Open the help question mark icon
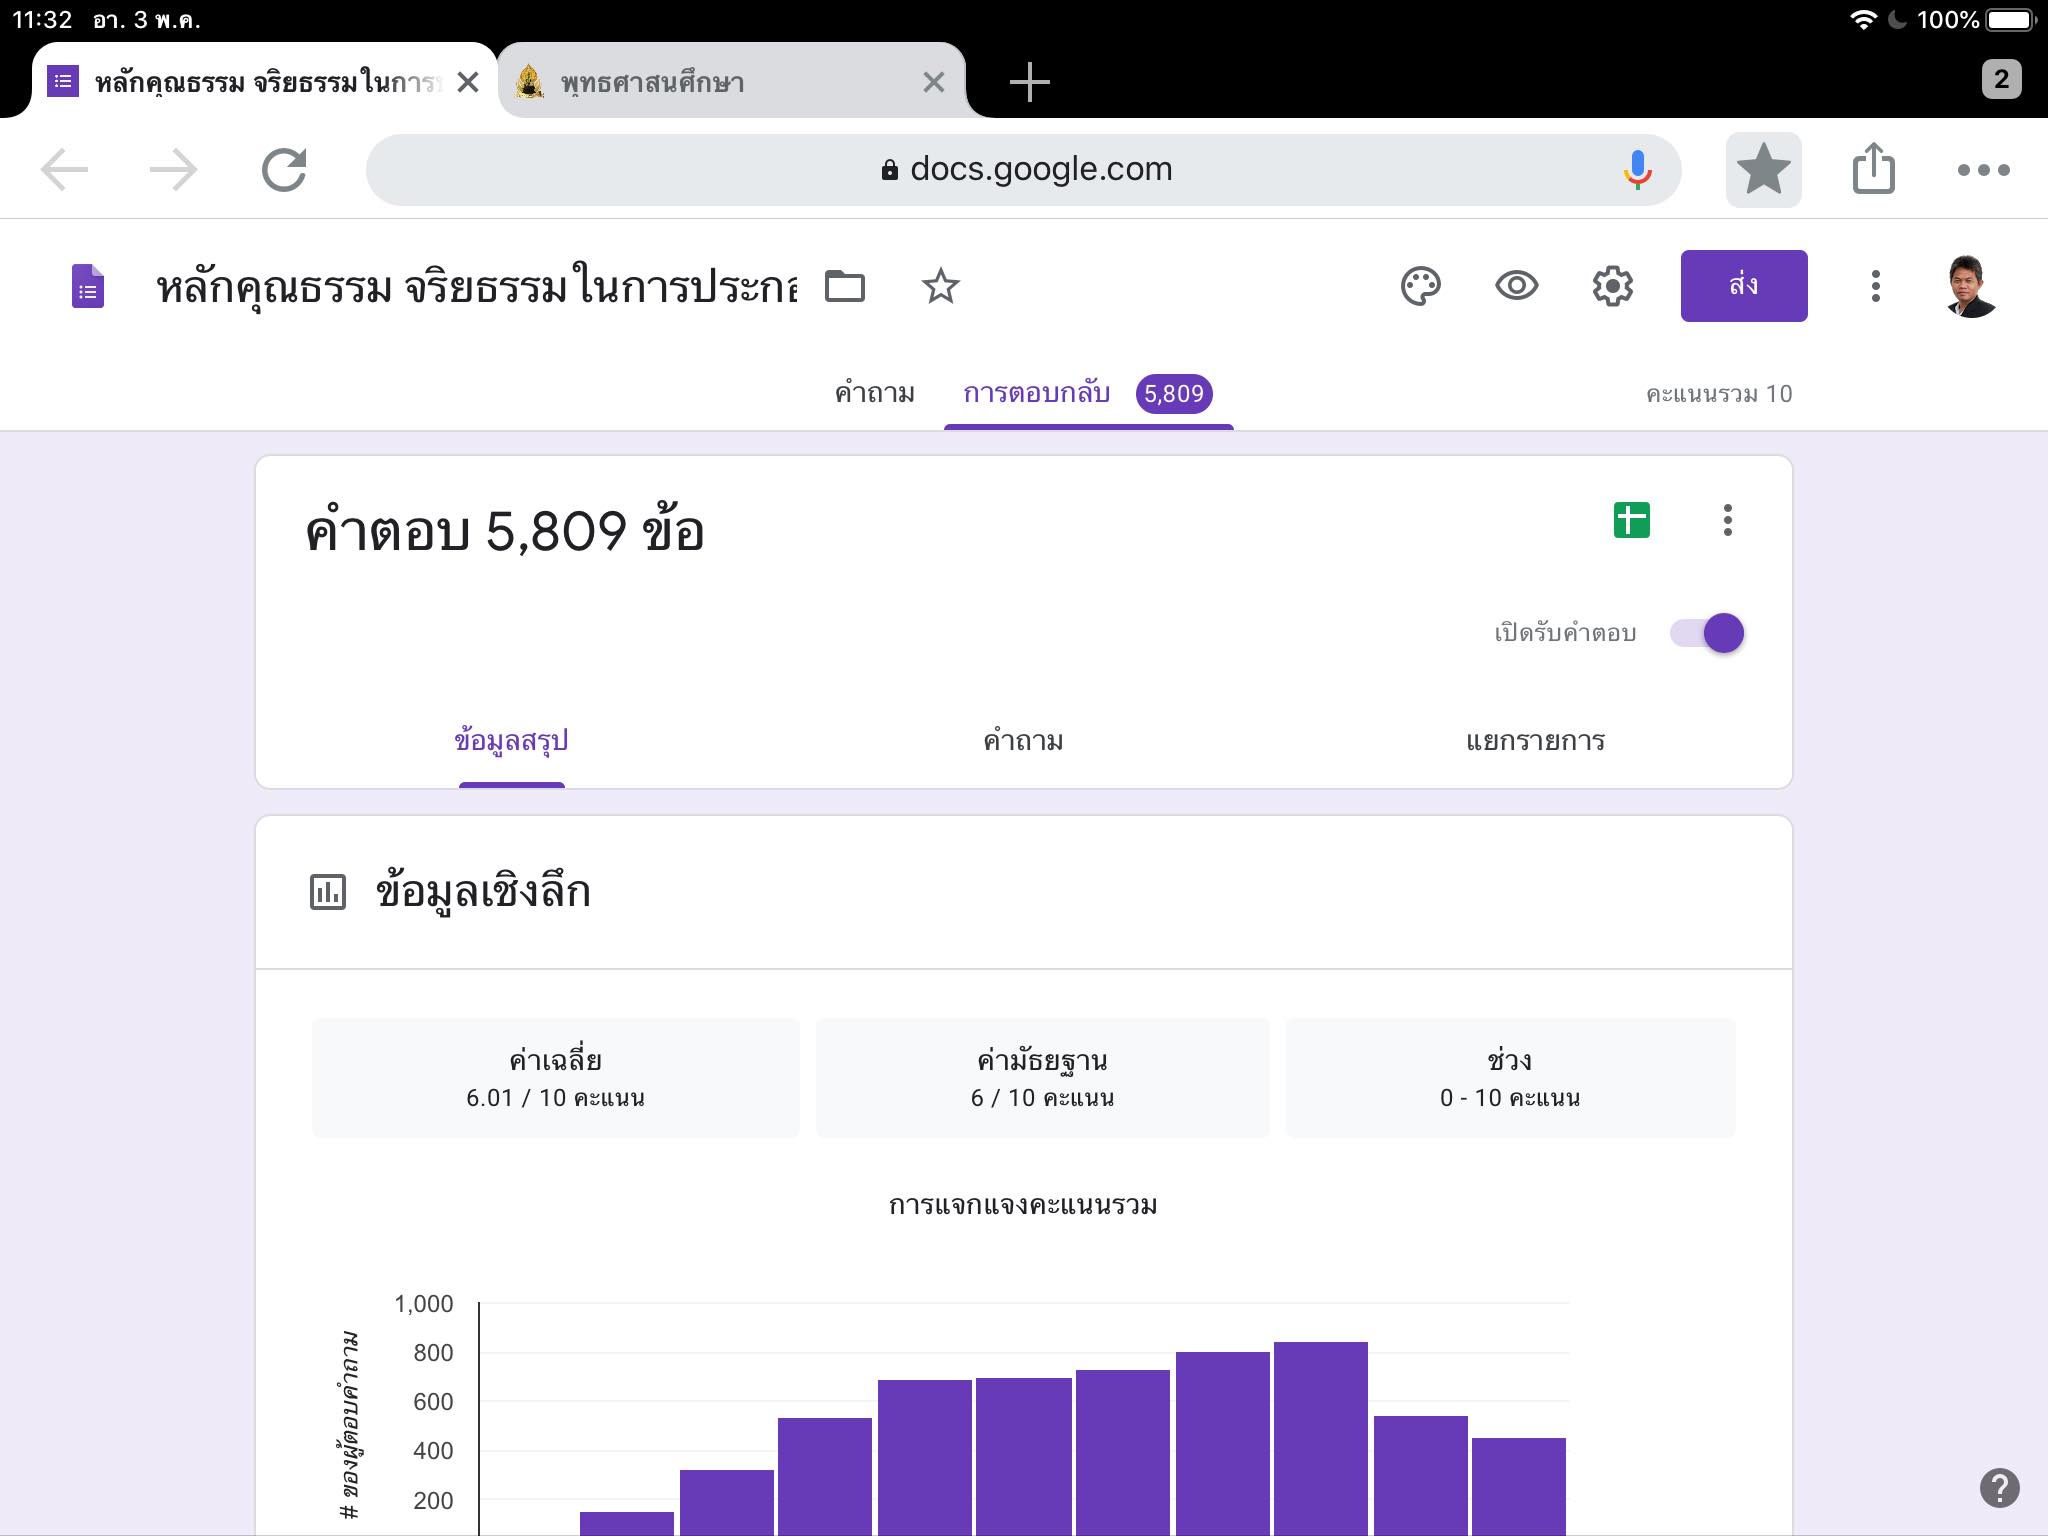 pyautogui.click(x=1999, y=1487)
